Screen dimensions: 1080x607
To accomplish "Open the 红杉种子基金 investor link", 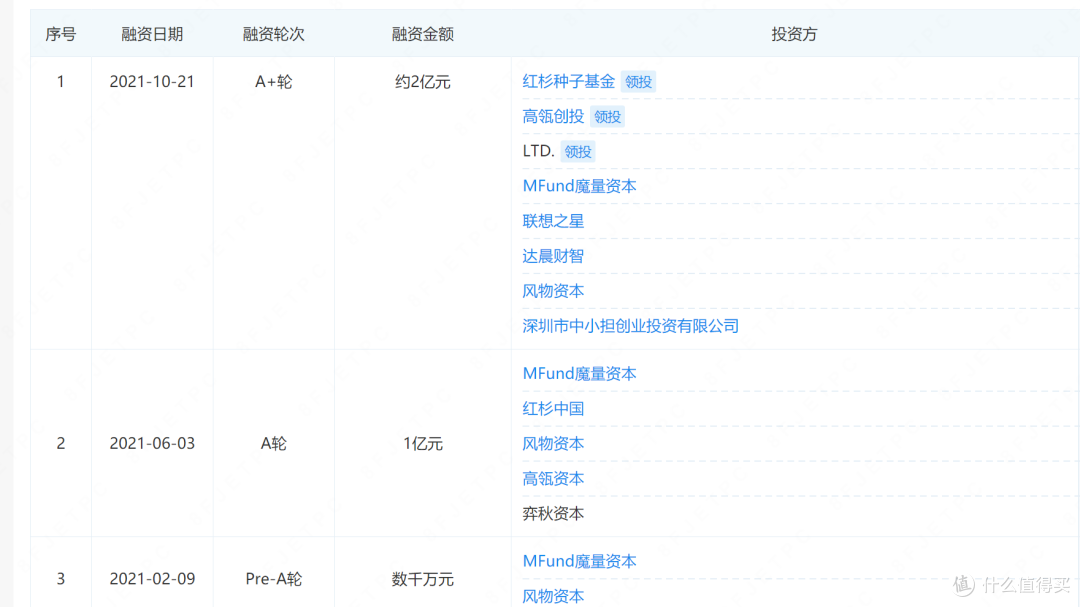I will (568, 81).
